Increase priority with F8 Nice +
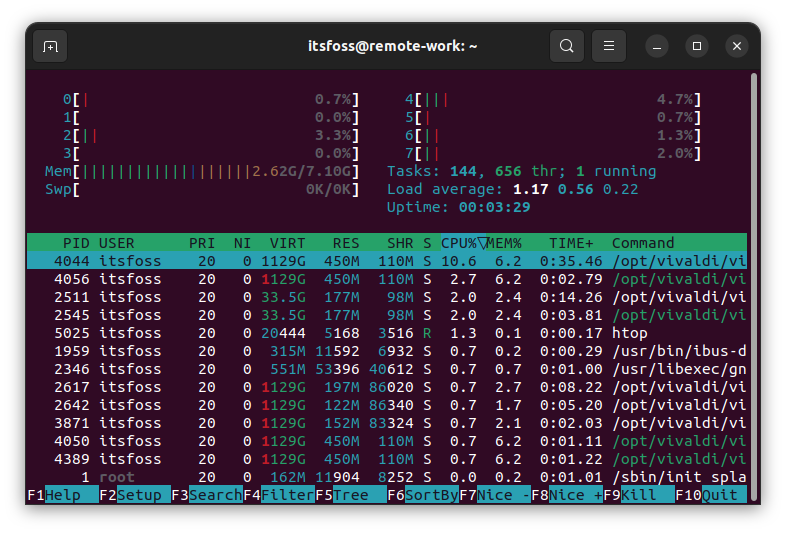Viewport: 786px width, 533px height. [x=574, y=495]
